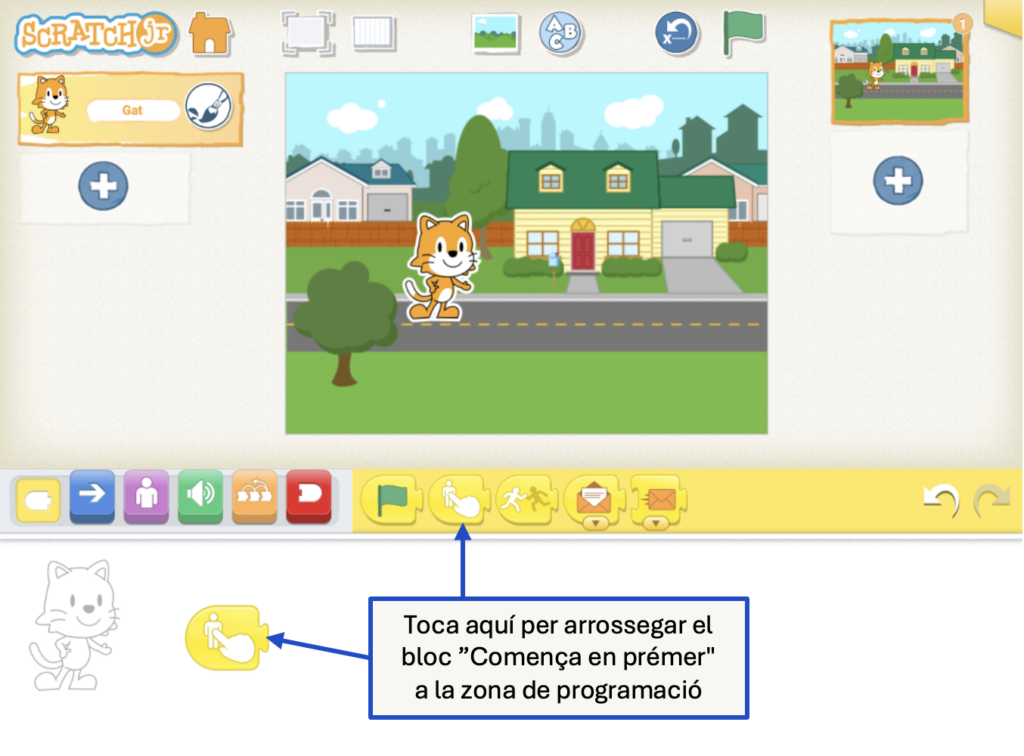
Task: Show the red end blocks category
Action: 308,496
